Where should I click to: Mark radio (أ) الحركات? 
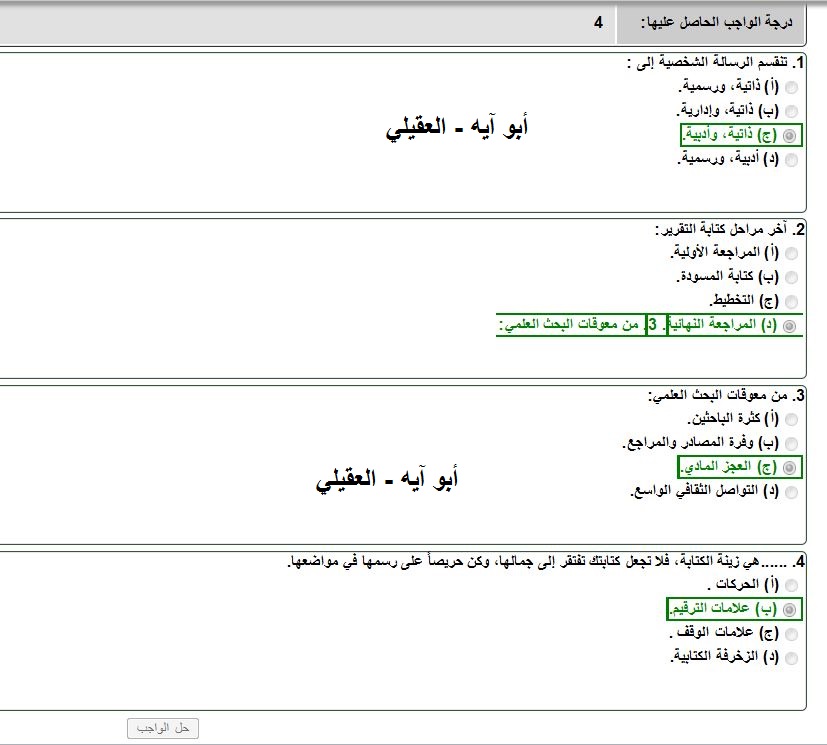[791, 585]
